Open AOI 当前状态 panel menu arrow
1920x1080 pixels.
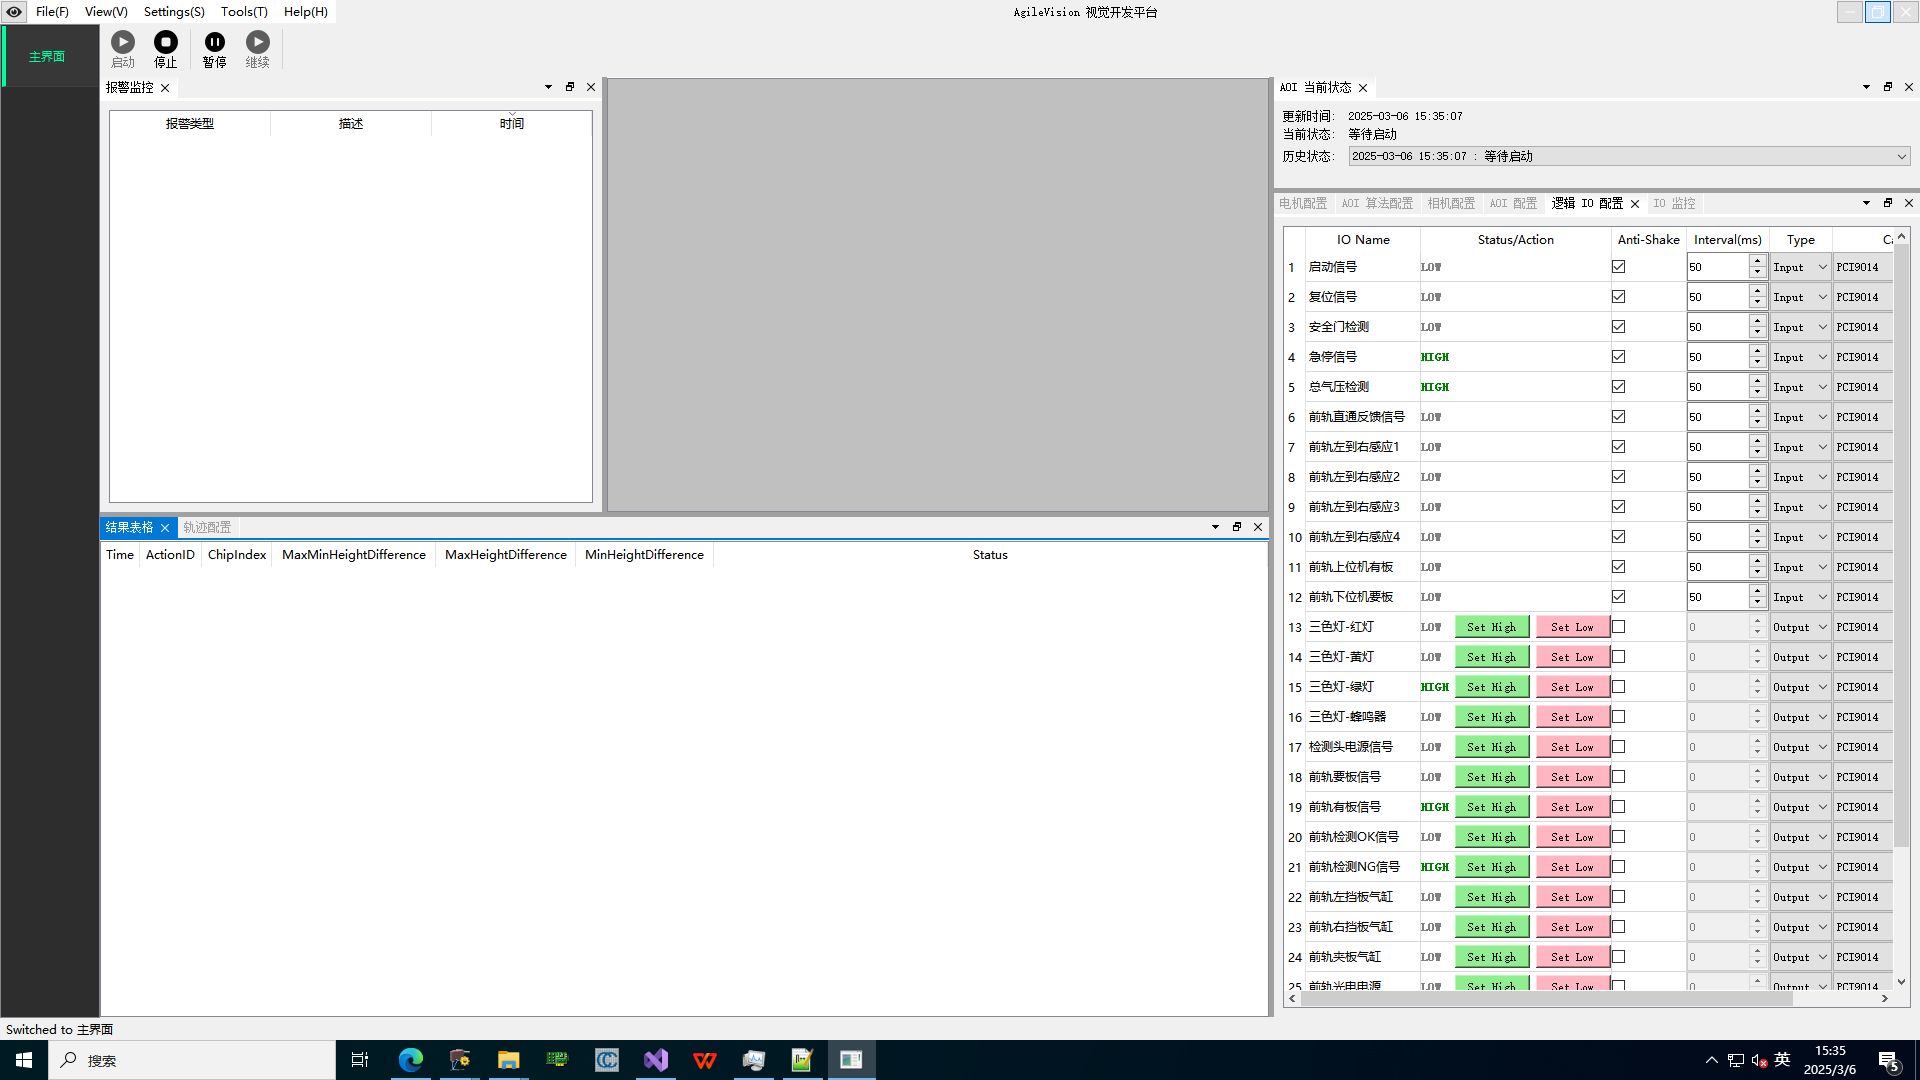(x=1866, y=87)
